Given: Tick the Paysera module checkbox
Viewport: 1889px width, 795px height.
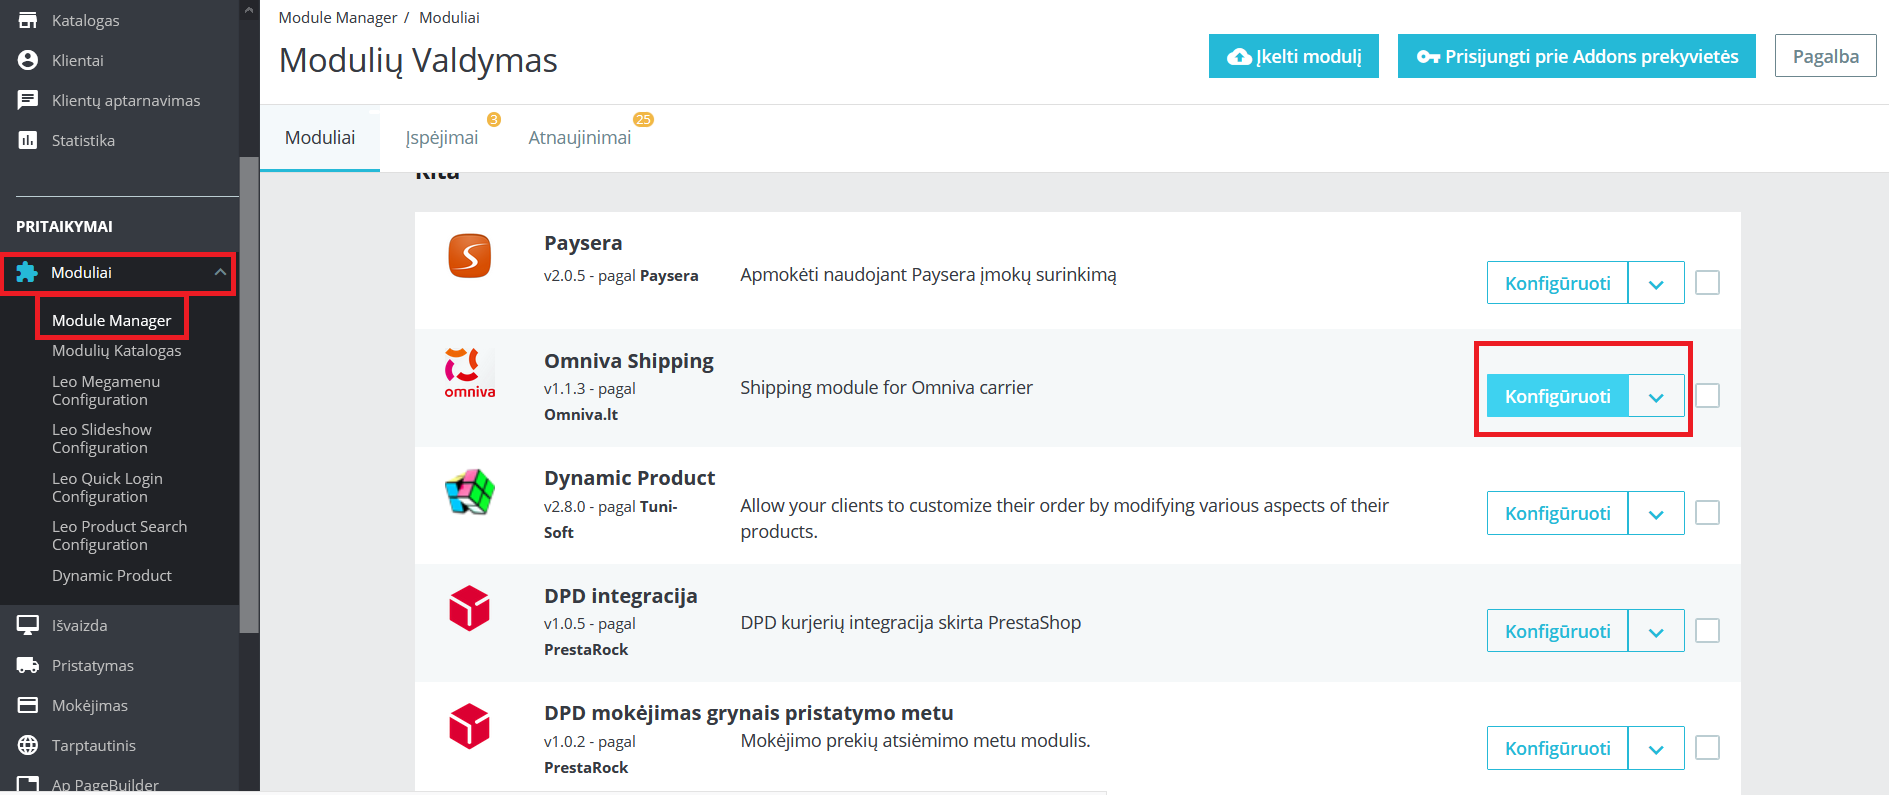Looking at the screenshot, I should (1708, 283).
